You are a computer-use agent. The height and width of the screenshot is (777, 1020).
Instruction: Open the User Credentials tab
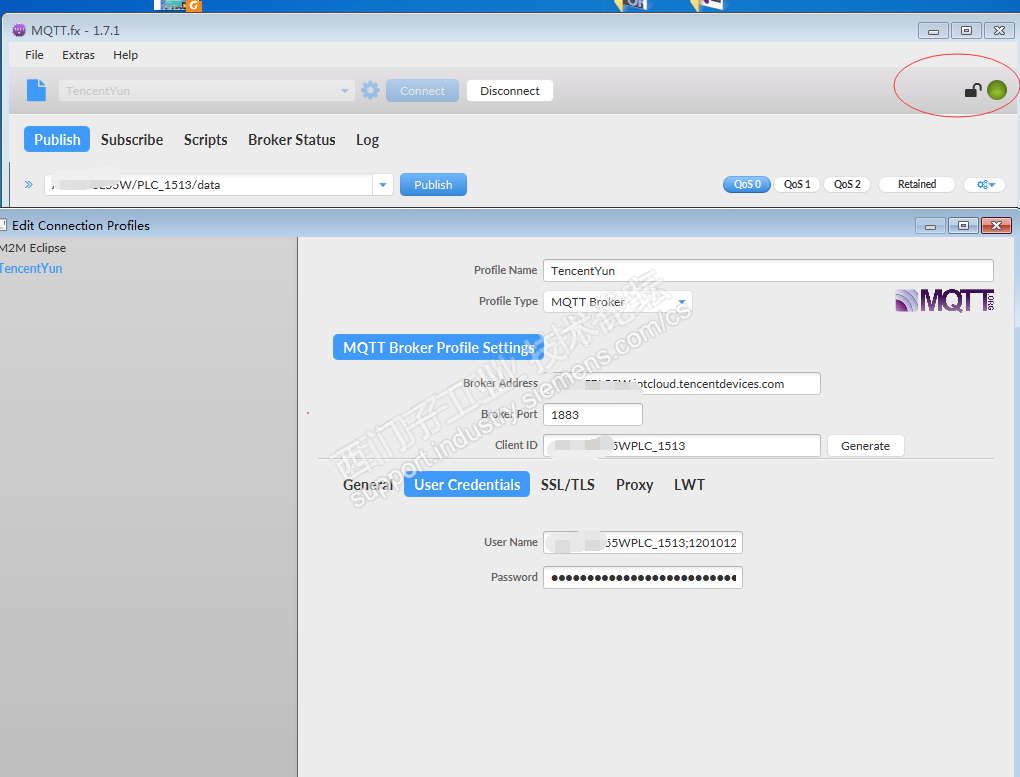[x=467, y=485]
